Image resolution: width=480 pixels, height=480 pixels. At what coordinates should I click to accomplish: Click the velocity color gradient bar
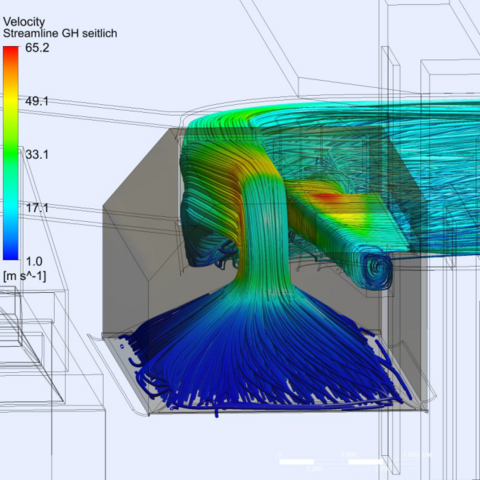[x=11, y=153]
